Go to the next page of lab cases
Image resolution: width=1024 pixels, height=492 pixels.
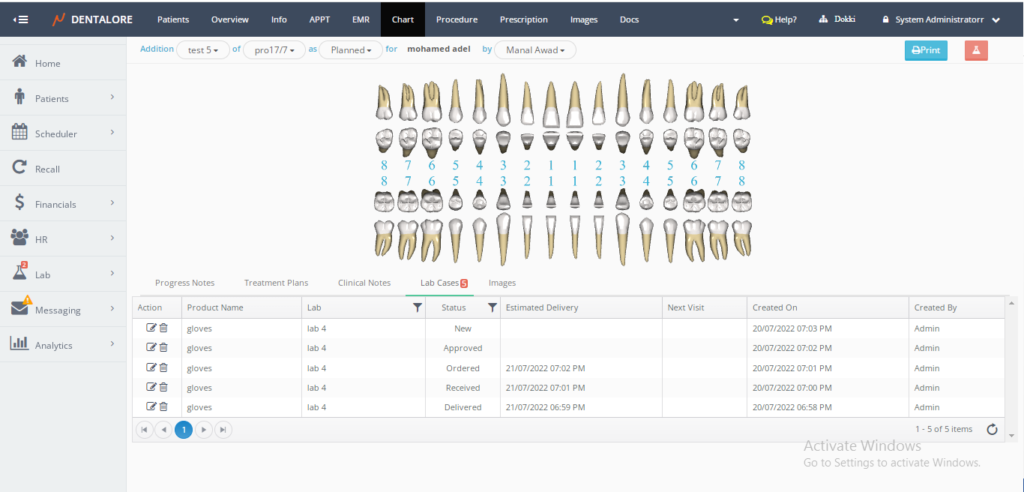pyautogui.click(x=204, y=429)
